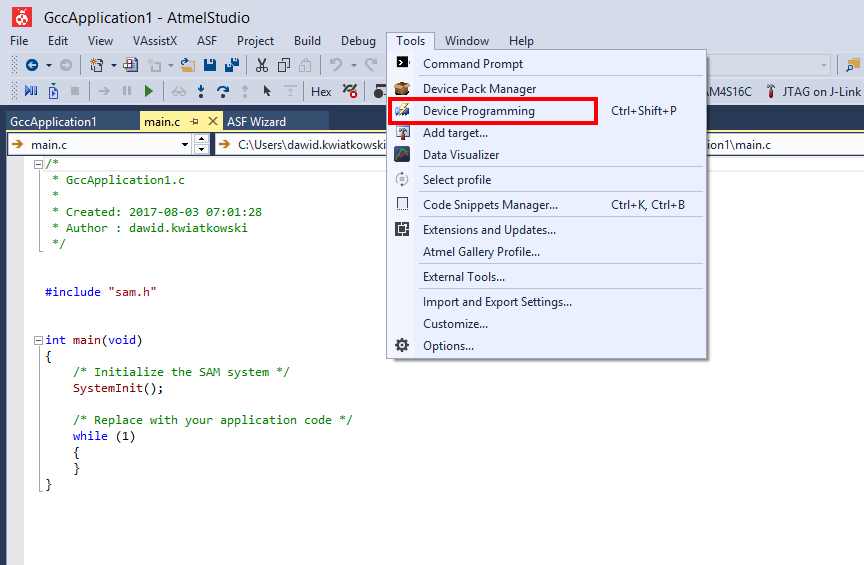Open the New Project dropdown arrow
The width and height of the screenshot is (864, 565).
point(114,66)
